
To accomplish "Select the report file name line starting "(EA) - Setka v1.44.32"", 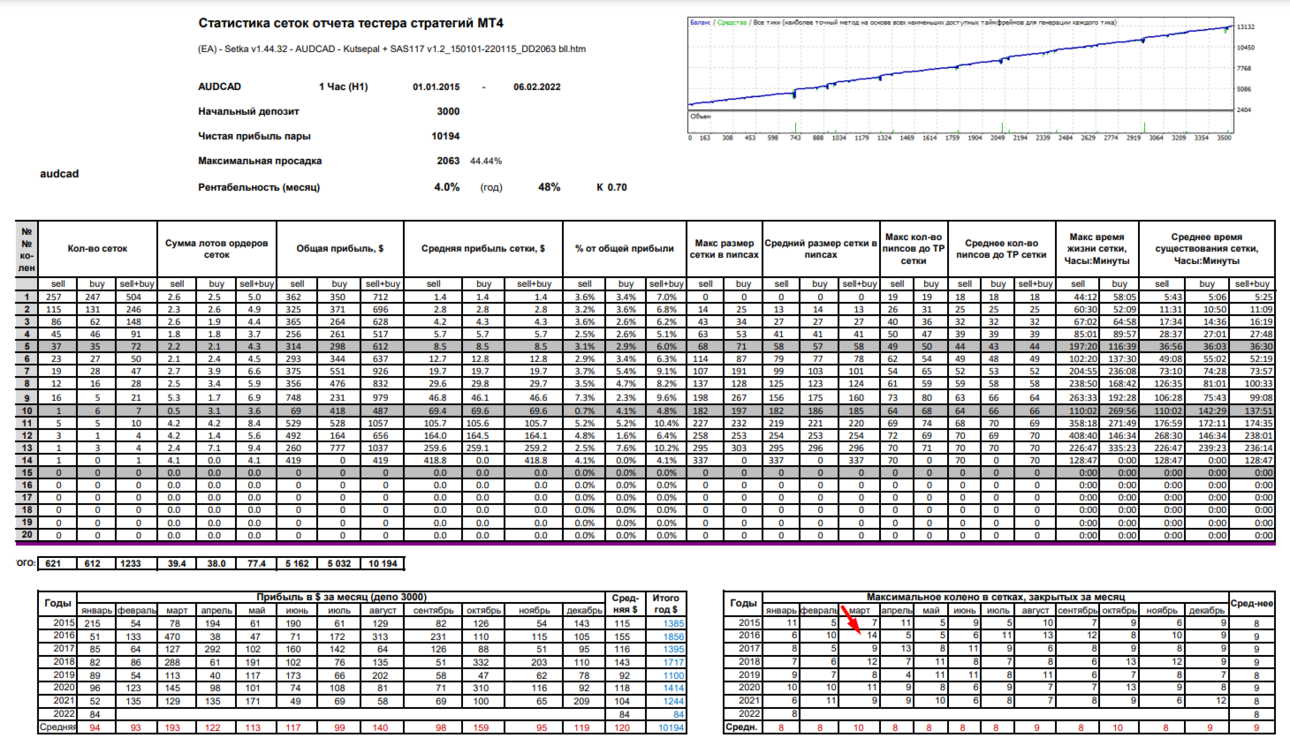I will point(392,48).
